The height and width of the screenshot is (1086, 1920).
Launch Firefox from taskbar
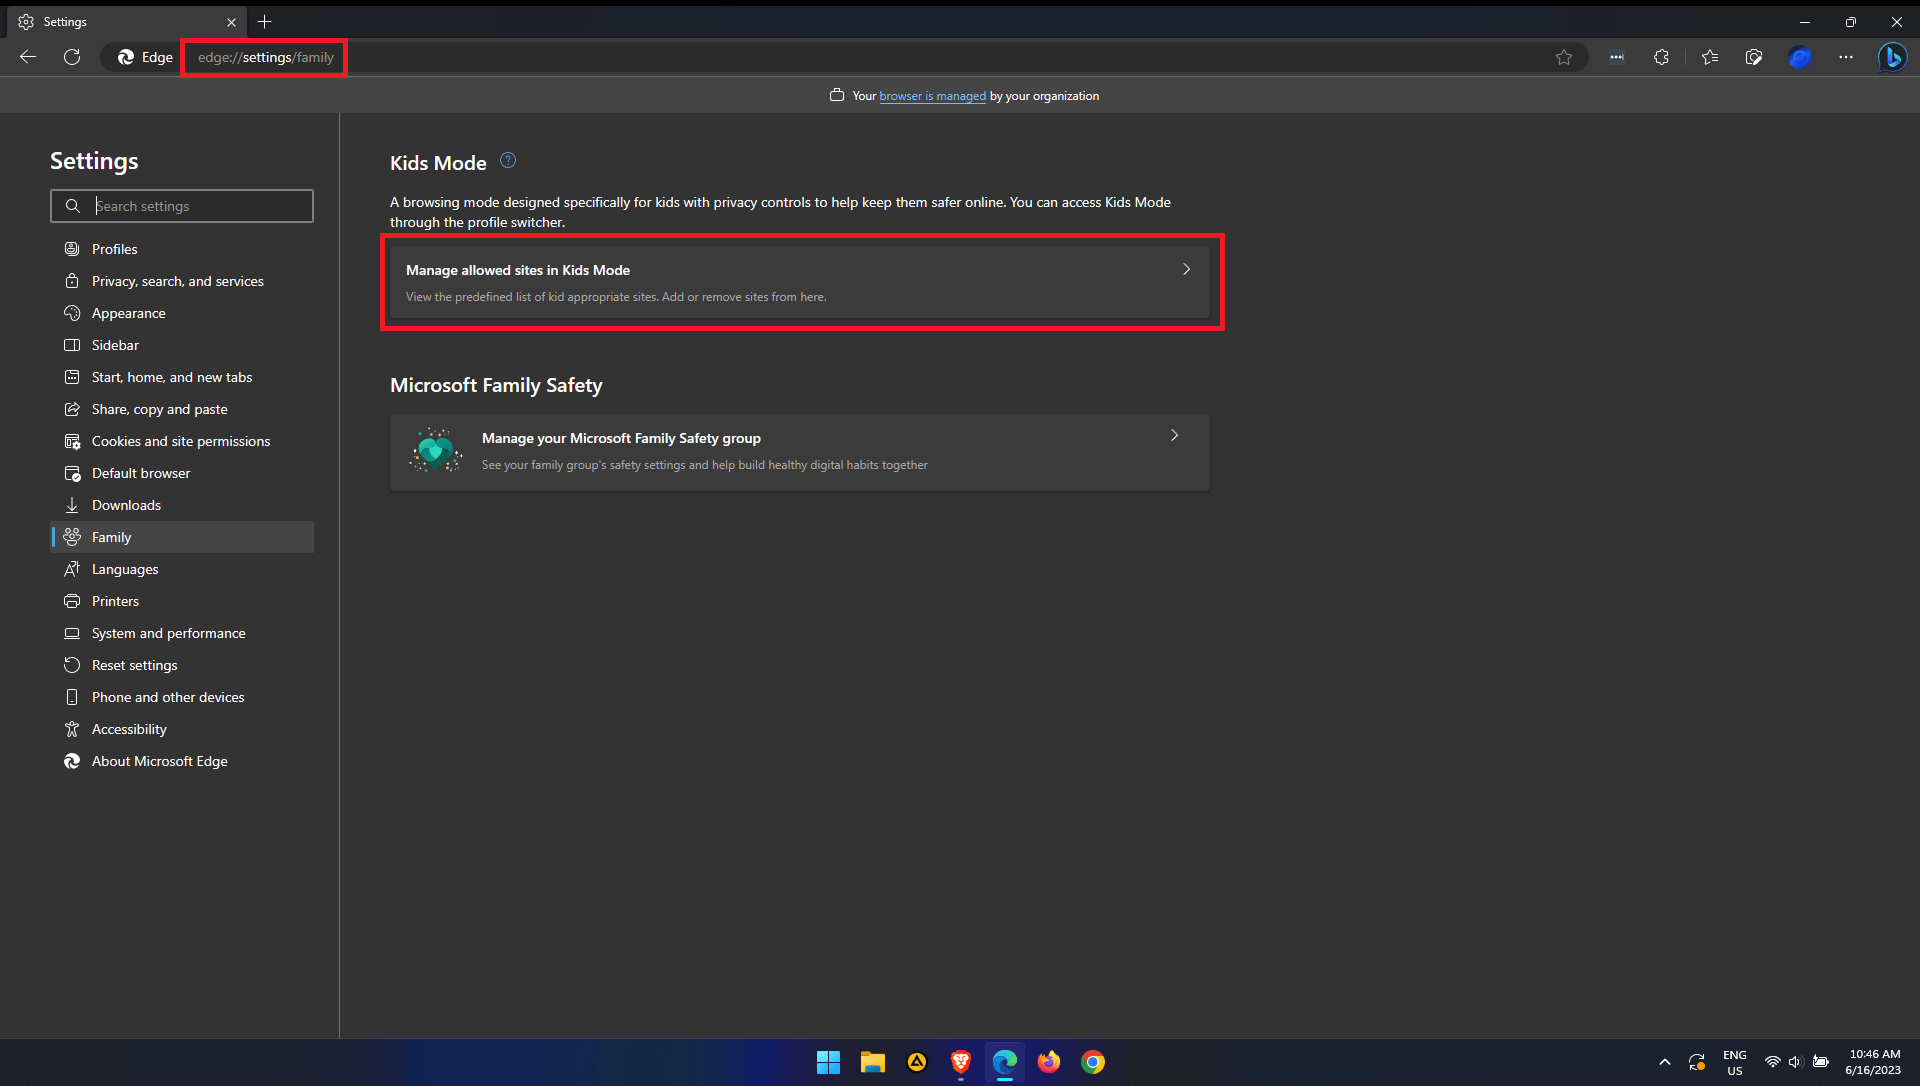point(1048,1062)
